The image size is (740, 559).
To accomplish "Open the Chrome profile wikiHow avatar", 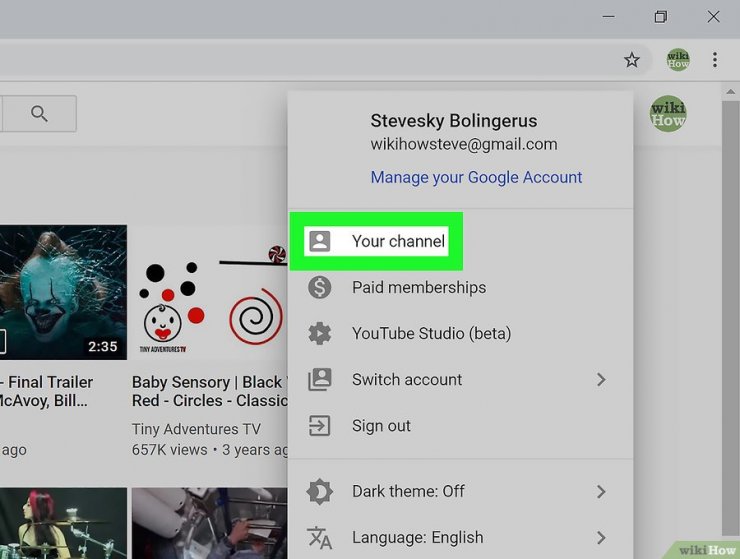I will pos(678,60).
